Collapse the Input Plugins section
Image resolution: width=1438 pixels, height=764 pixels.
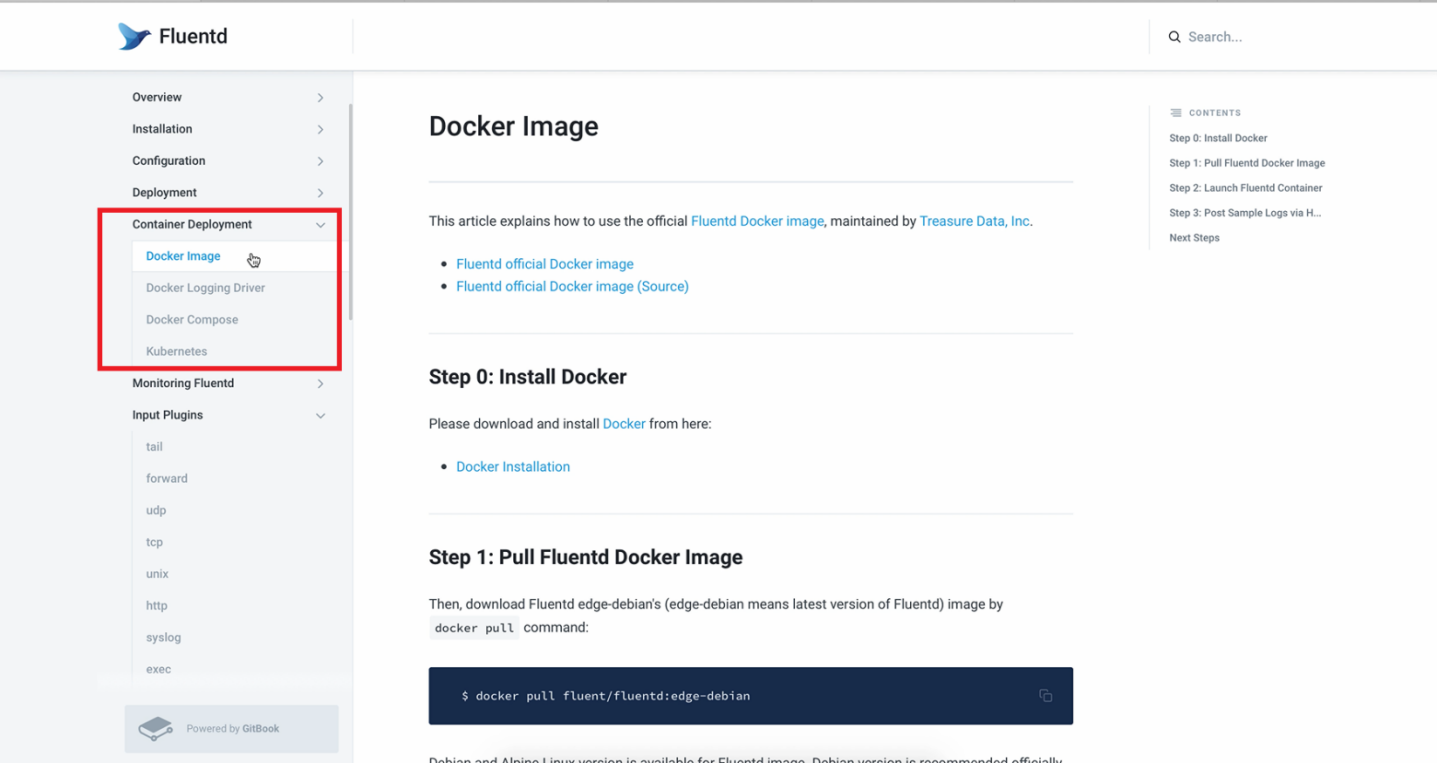(x=320, y=415)
